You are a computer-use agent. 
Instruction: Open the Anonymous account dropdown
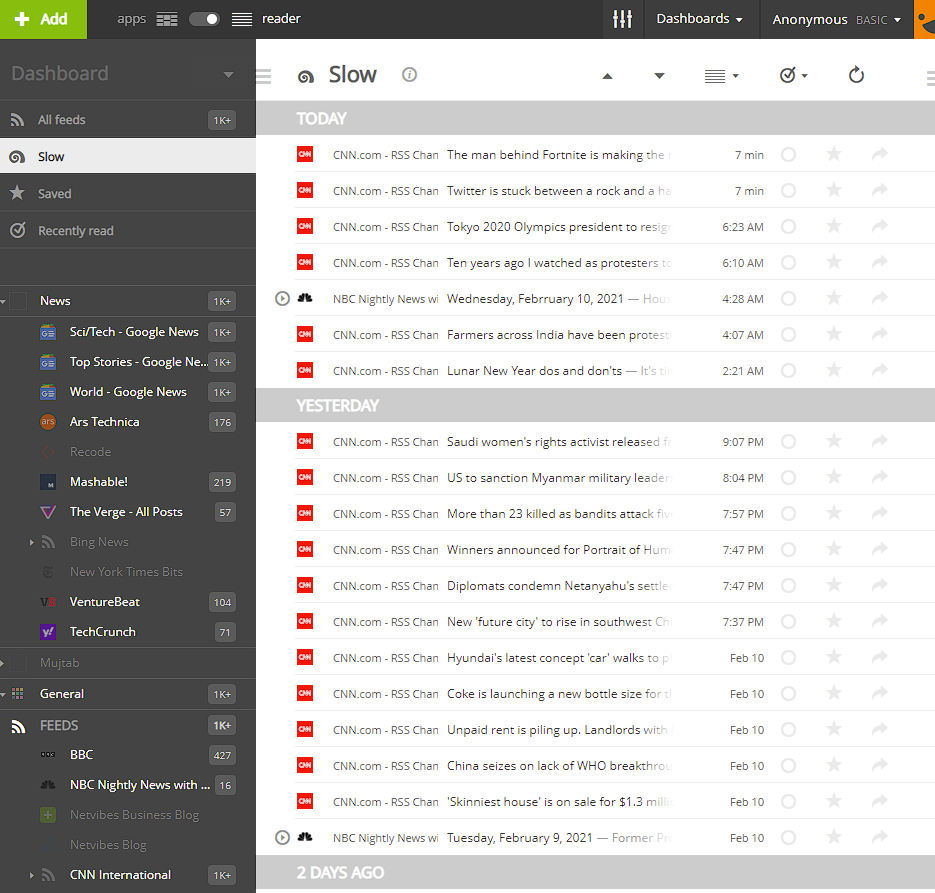pos(836,20)
